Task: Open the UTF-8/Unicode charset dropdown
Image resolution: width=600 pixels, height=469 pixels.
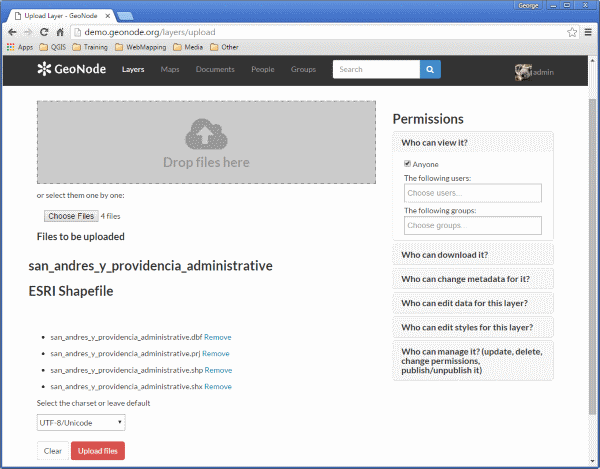Action: [81, 423]
